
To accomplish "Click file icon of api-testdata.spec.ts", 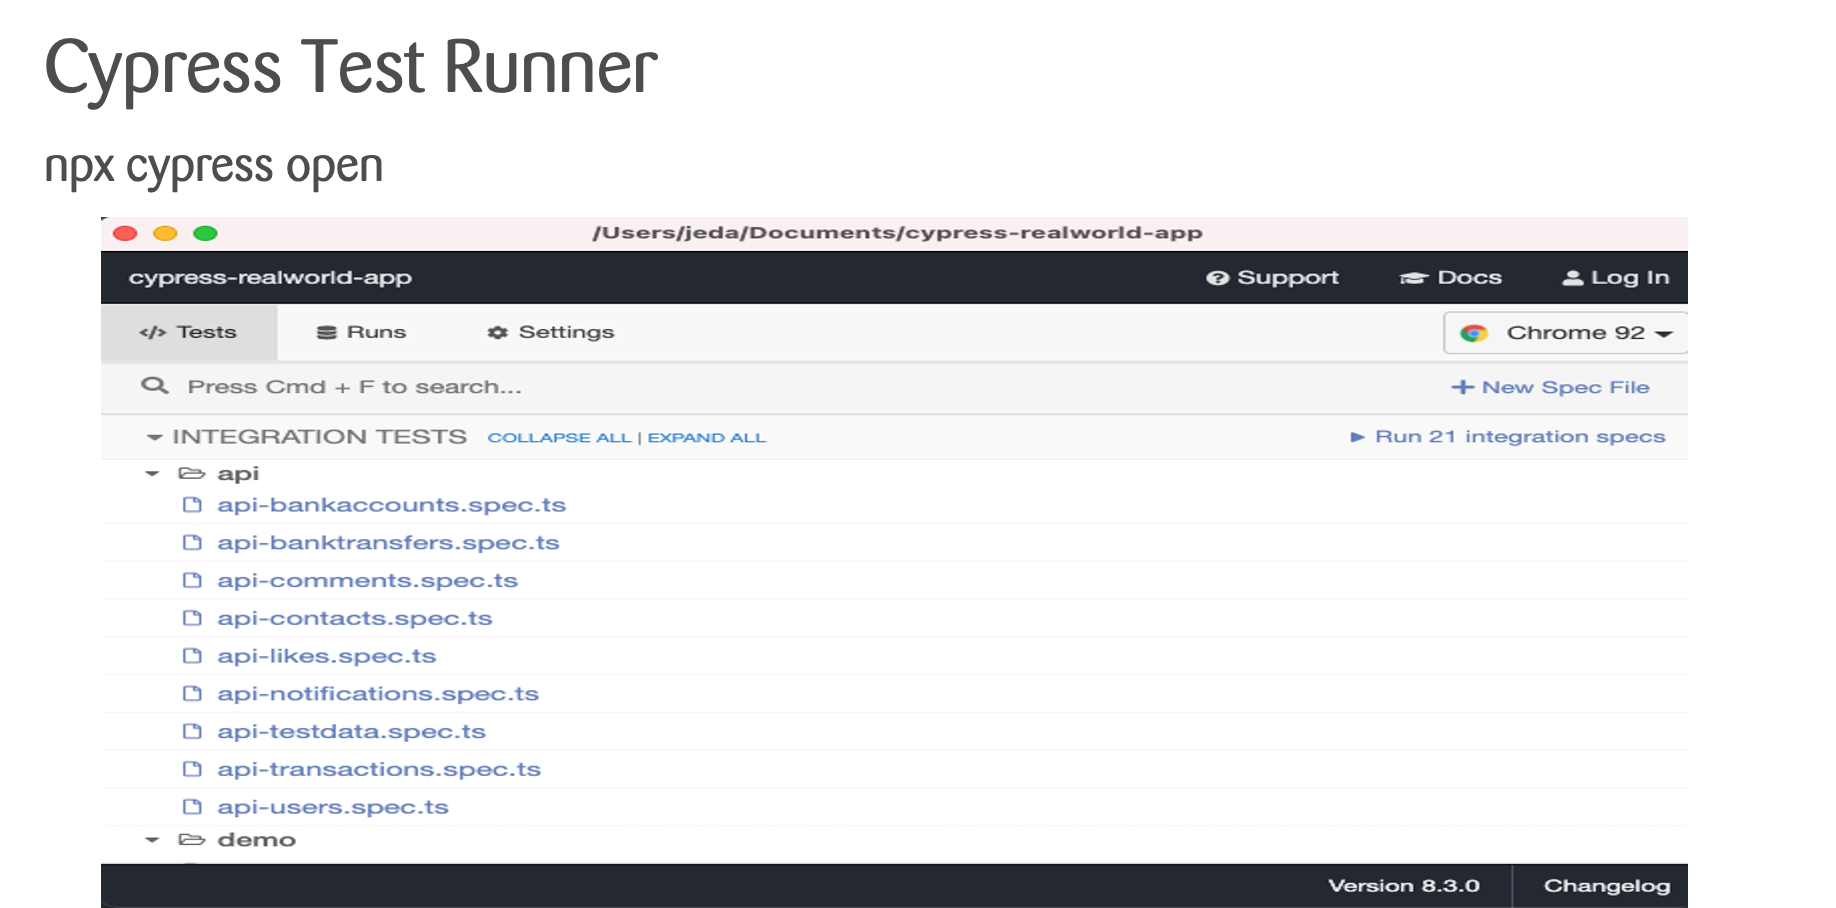I will tap(192, 732).
